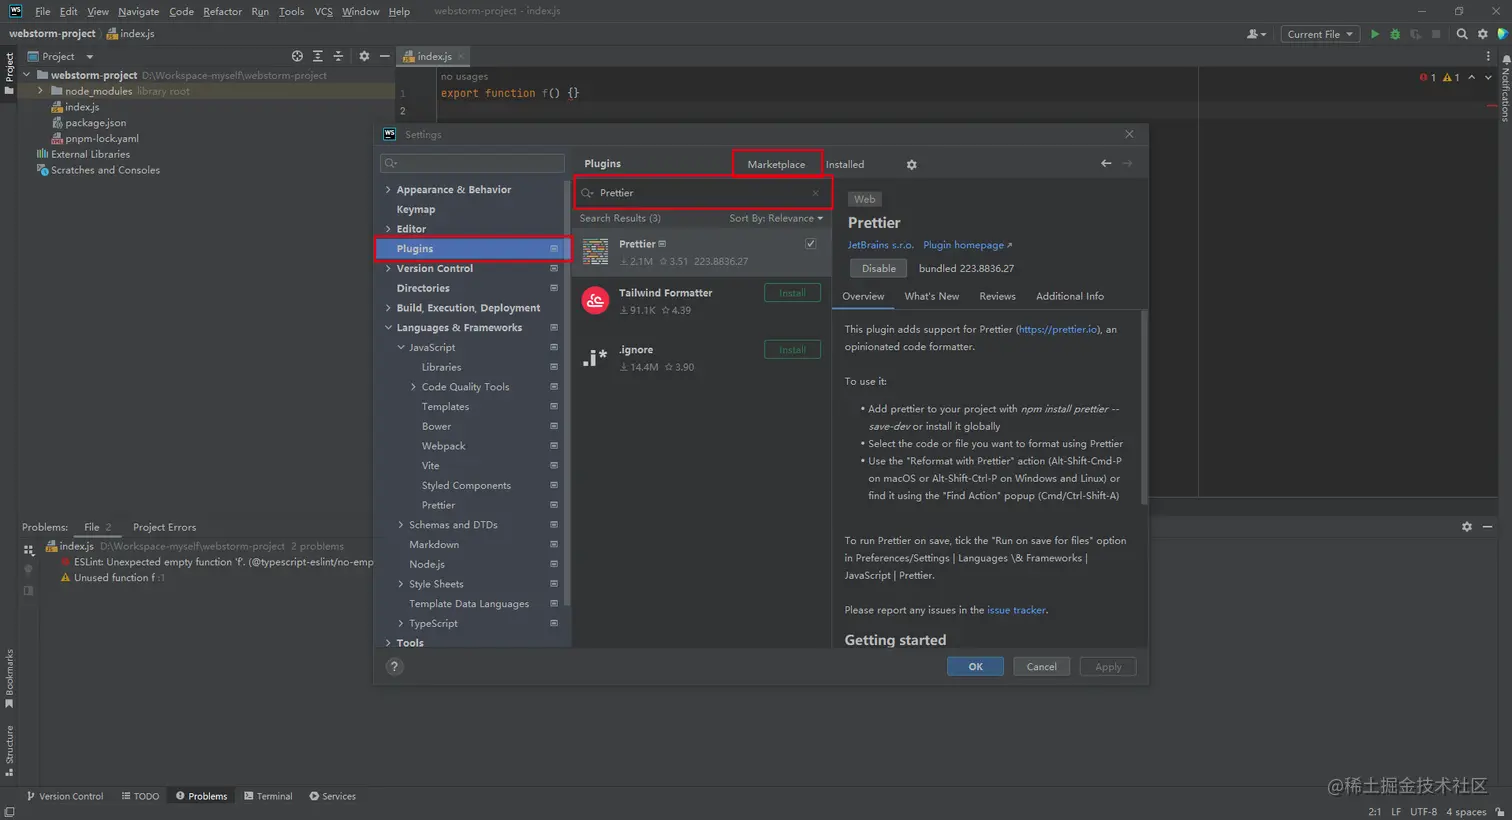Viewport: 1512px width, 820px height.
Task: Install the Tailwind Formatter plugin
Action: (x=792, y=293)
